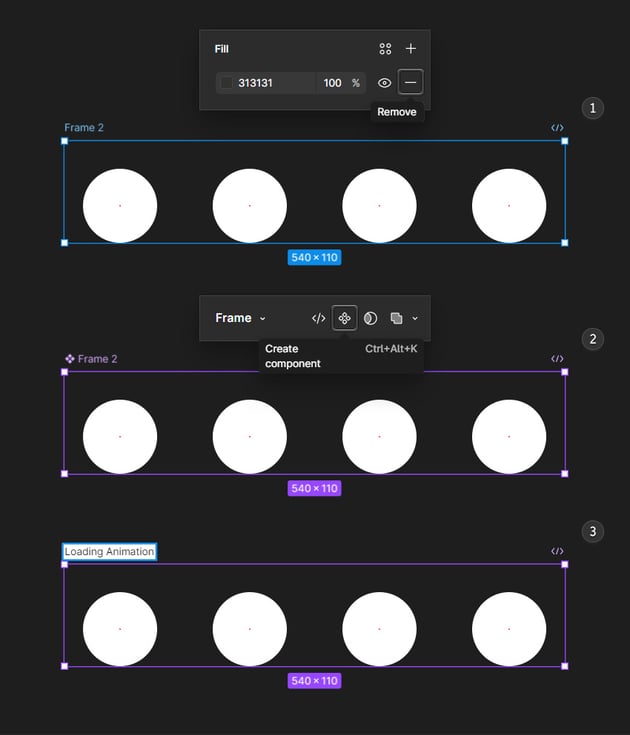This screenshot has width=630, height=735.
Task: Open Dev Mode code icon in Frame toolbar
Action: point(318,318)
